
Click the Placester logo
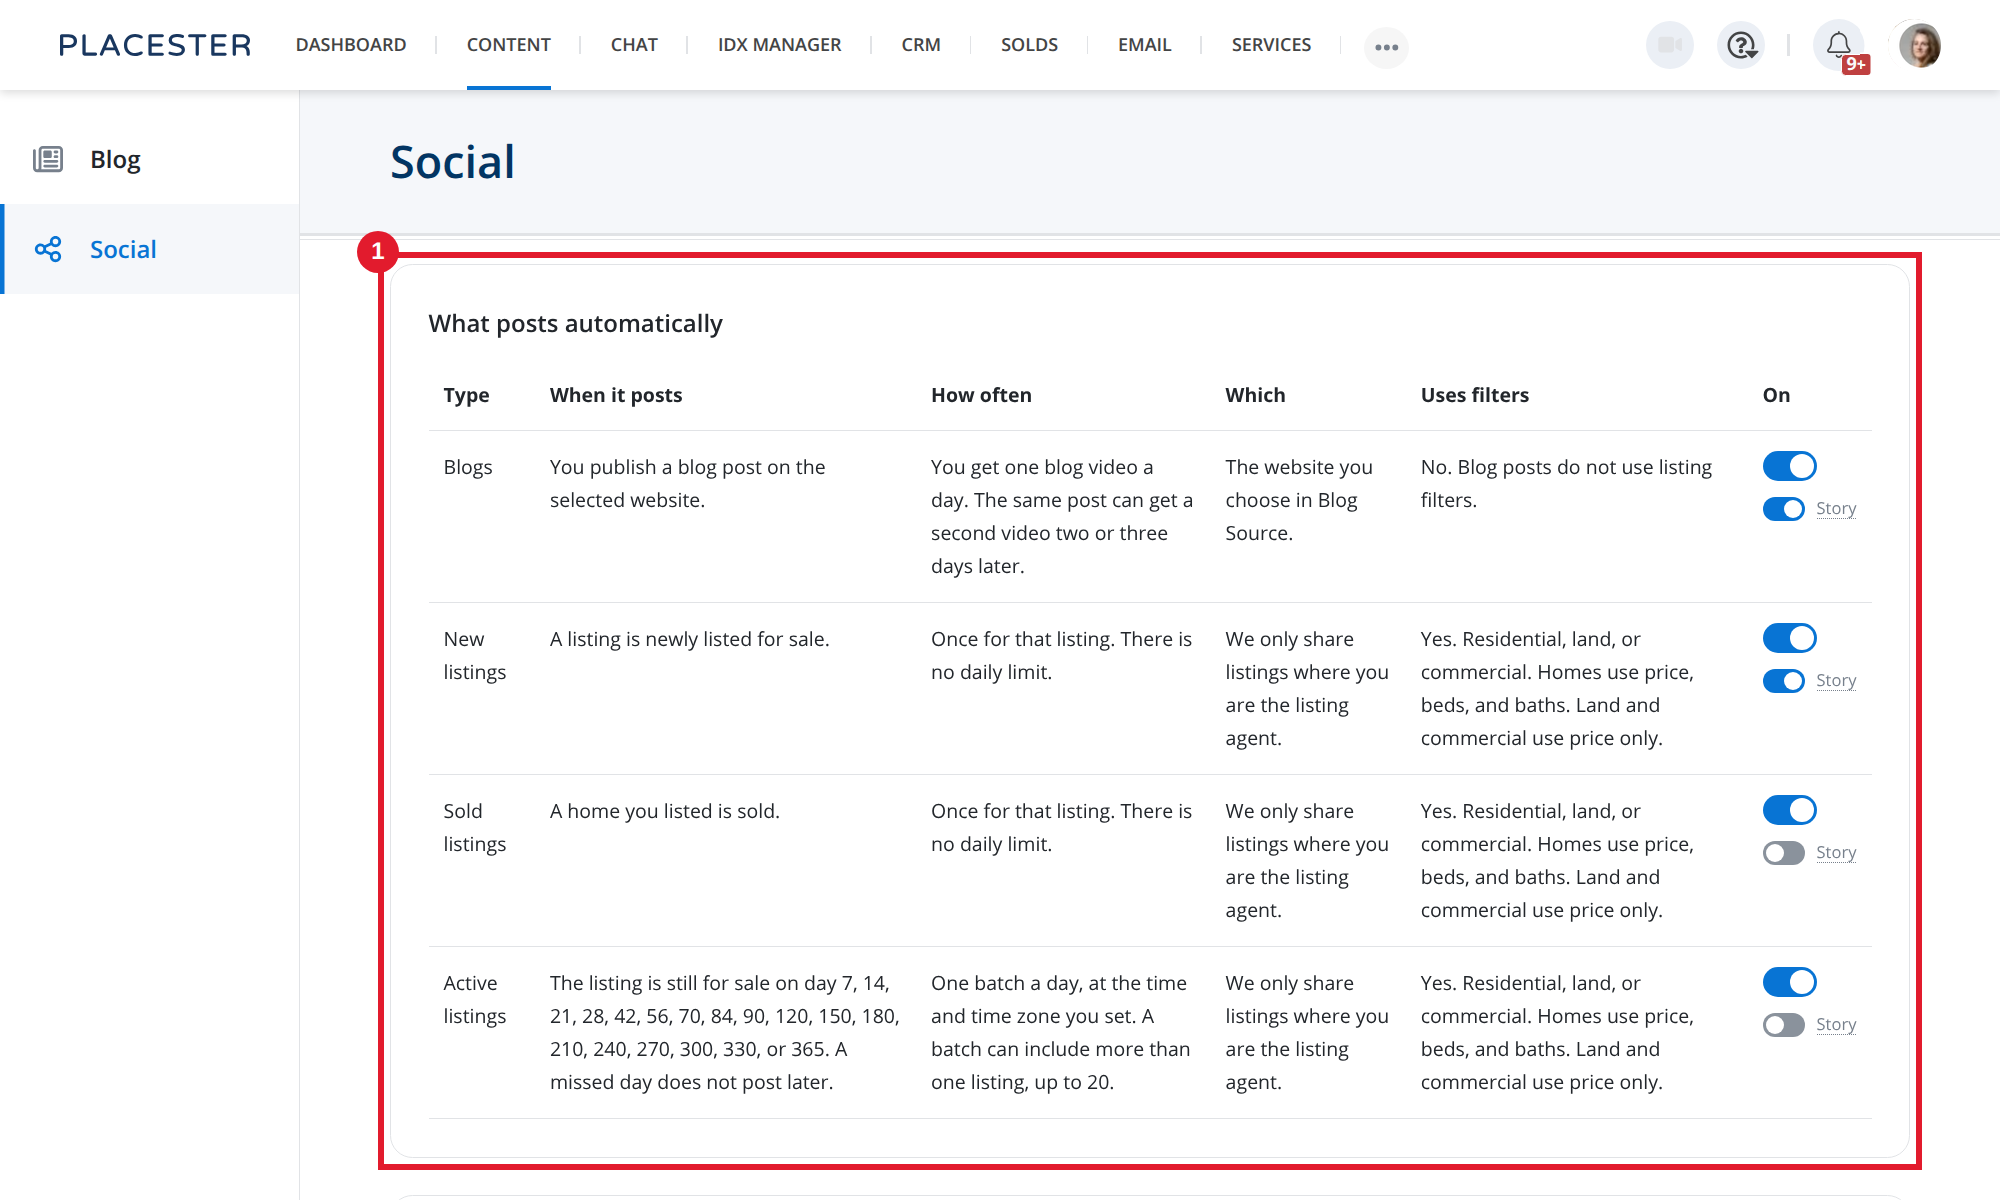pos(155,45)
